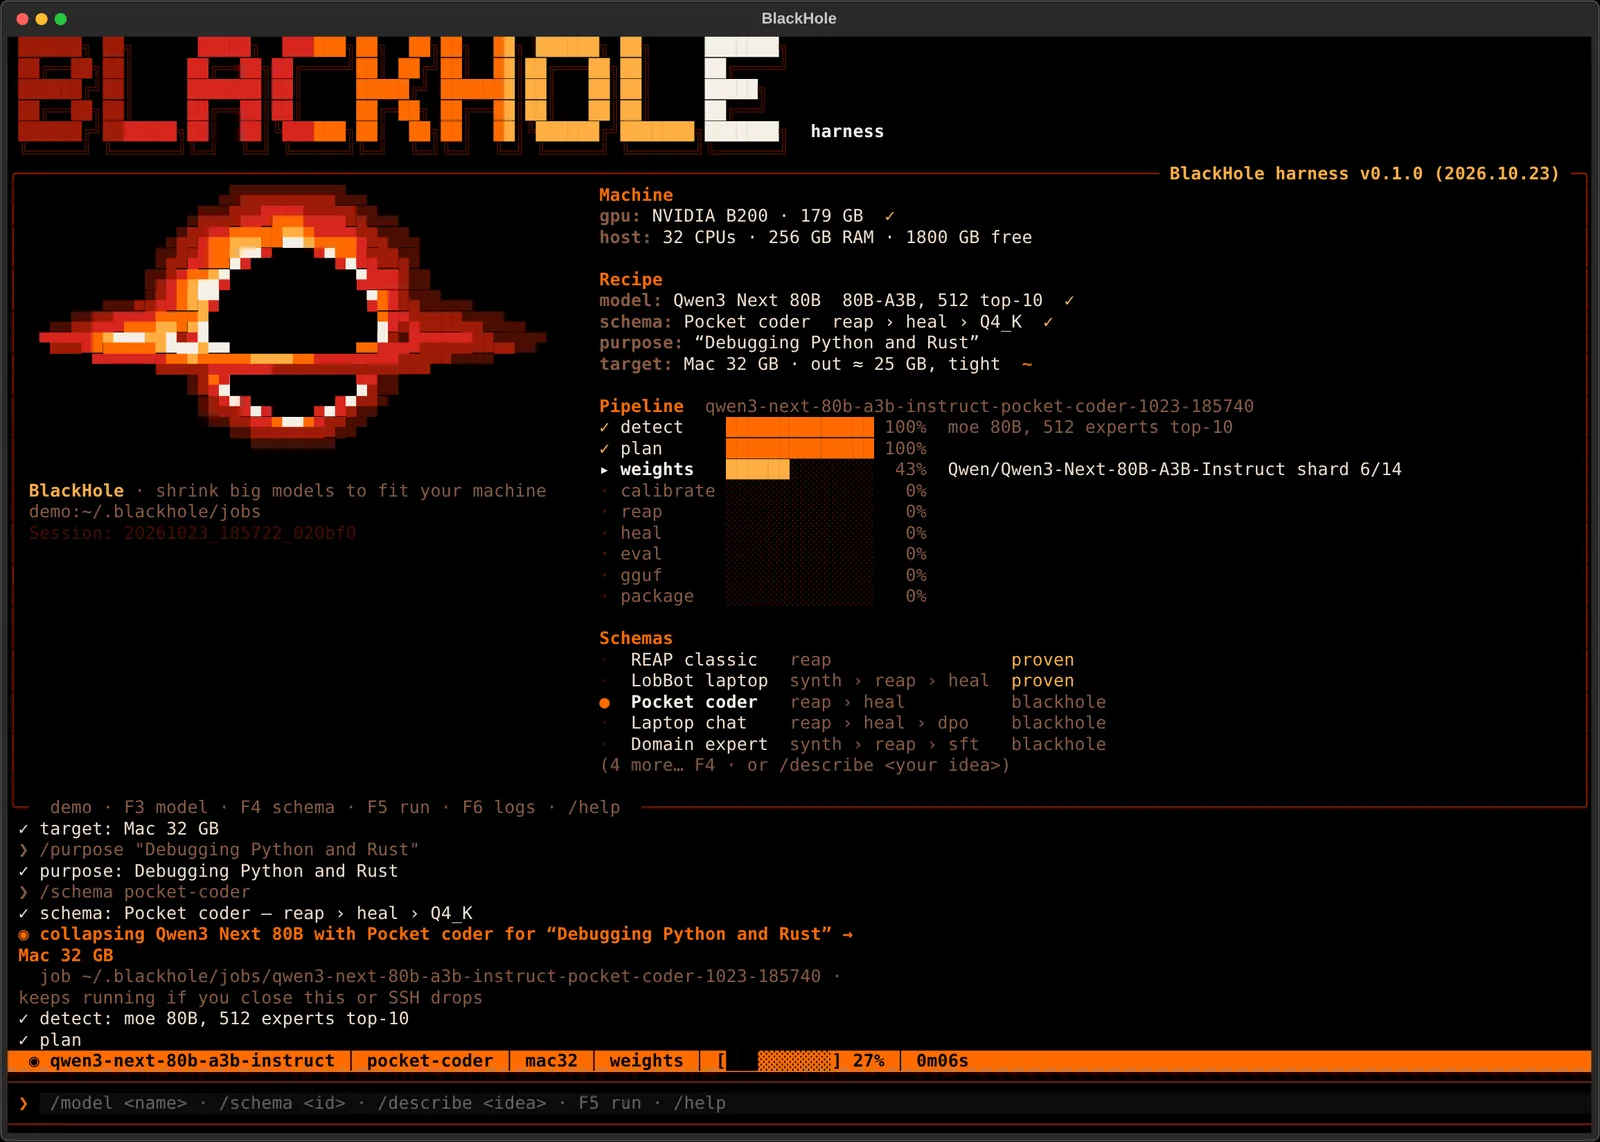The height and width of the screenshot is (1142, 1600).
Task: Click the status bar running indicator circle
Action: coord(34,1061)
